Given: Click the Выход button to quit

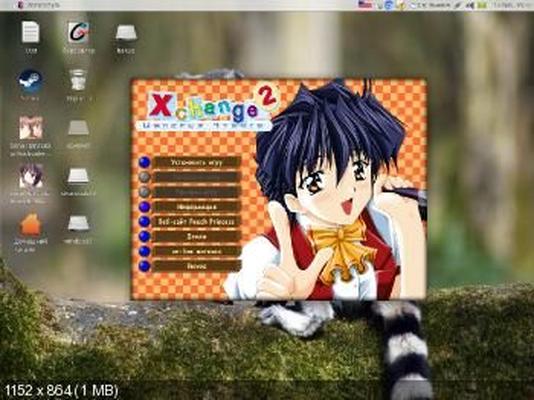Looking at the screenshot, I should [197, 266].
